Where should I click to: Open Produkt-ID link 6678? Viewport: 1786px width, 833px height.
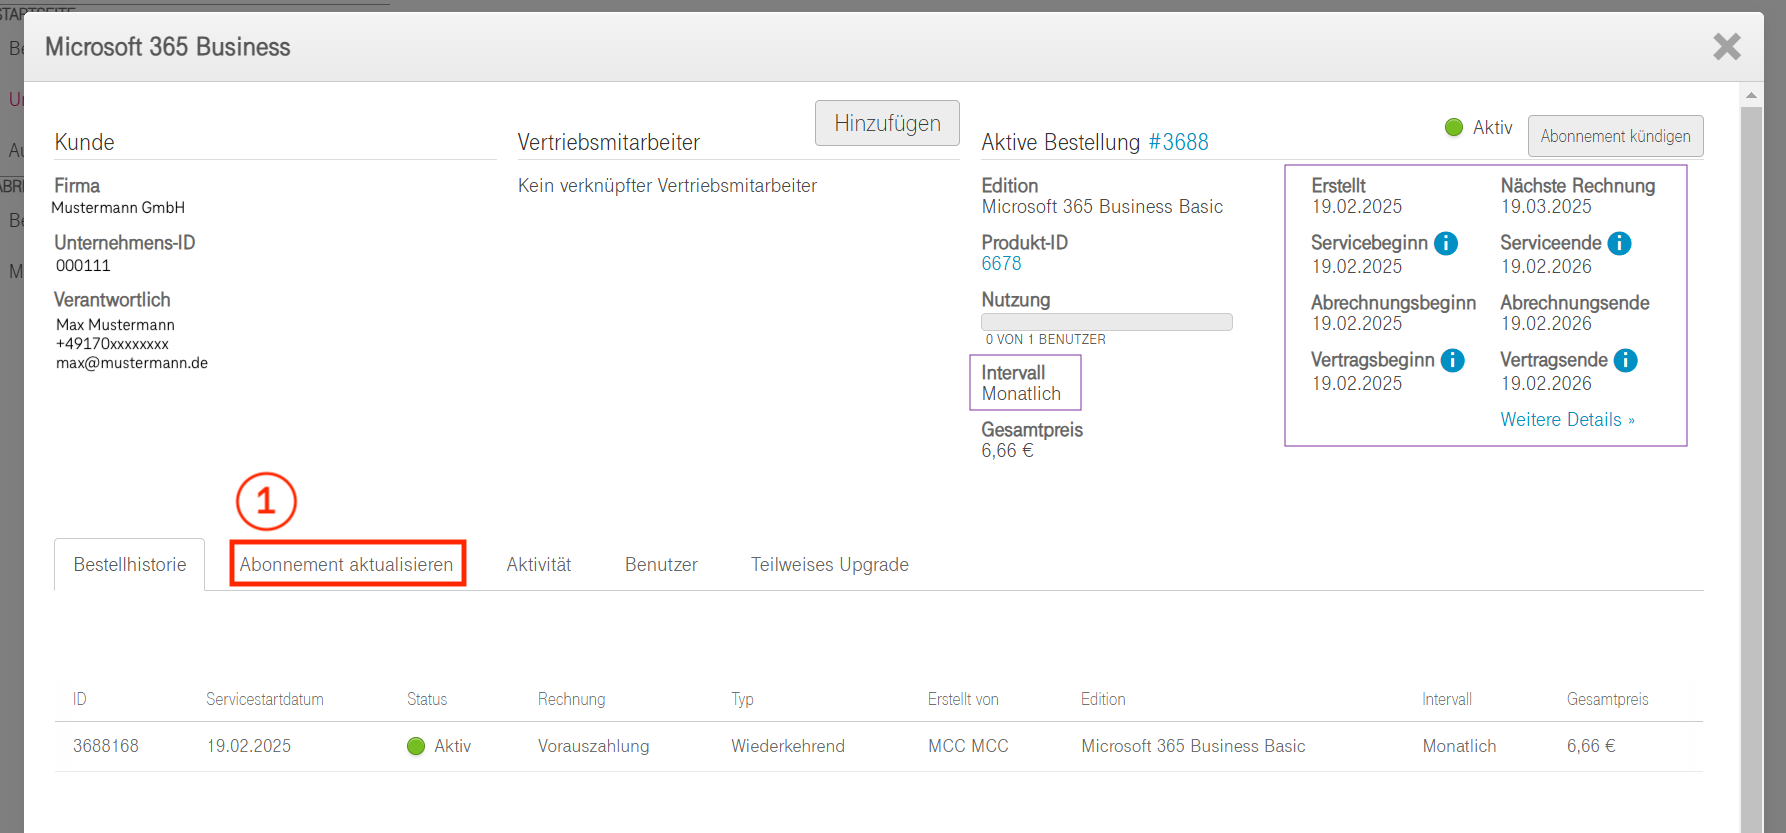1001,264
